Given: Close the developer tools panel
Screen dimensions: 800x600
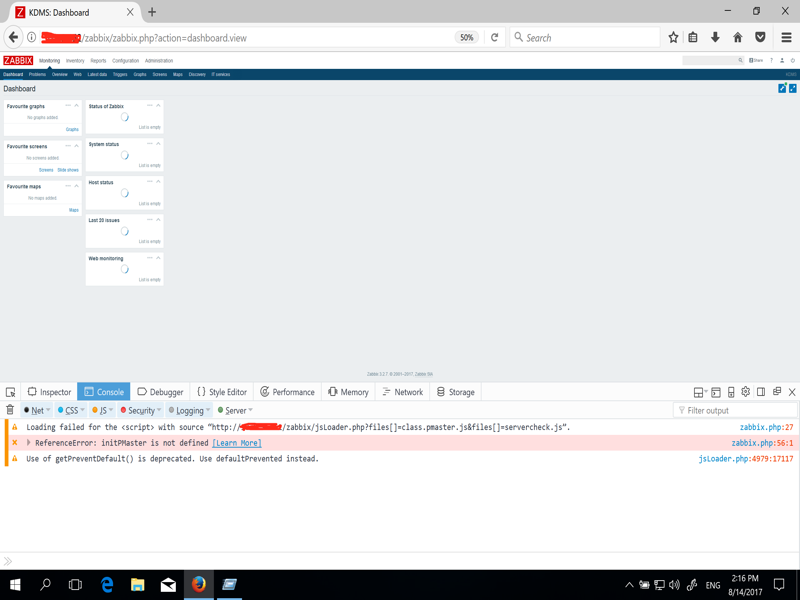Looking at the screenshot, I should 792,392.
